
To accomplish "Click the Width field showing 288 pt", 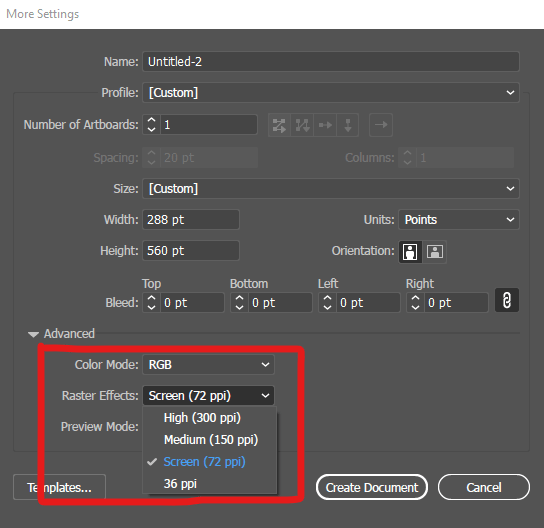I will click(x=191, y=220).
